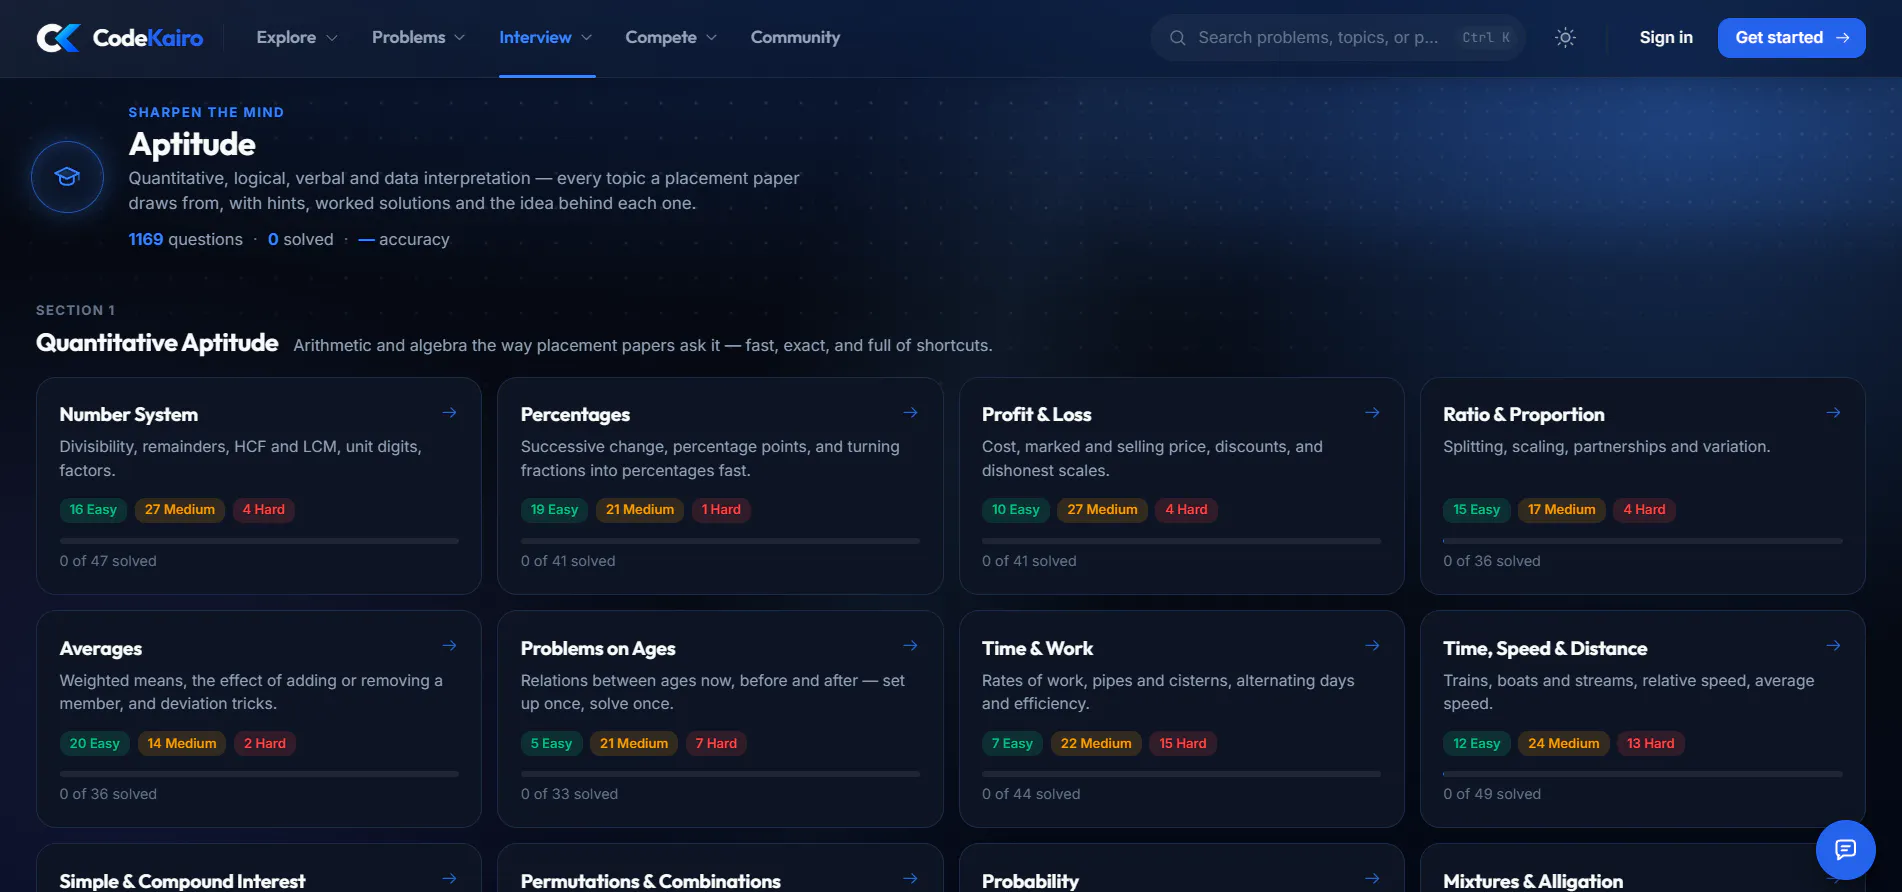
Task: Click the 22 Medium badge in Time & Work
Action: click(x=1096, y=744)
